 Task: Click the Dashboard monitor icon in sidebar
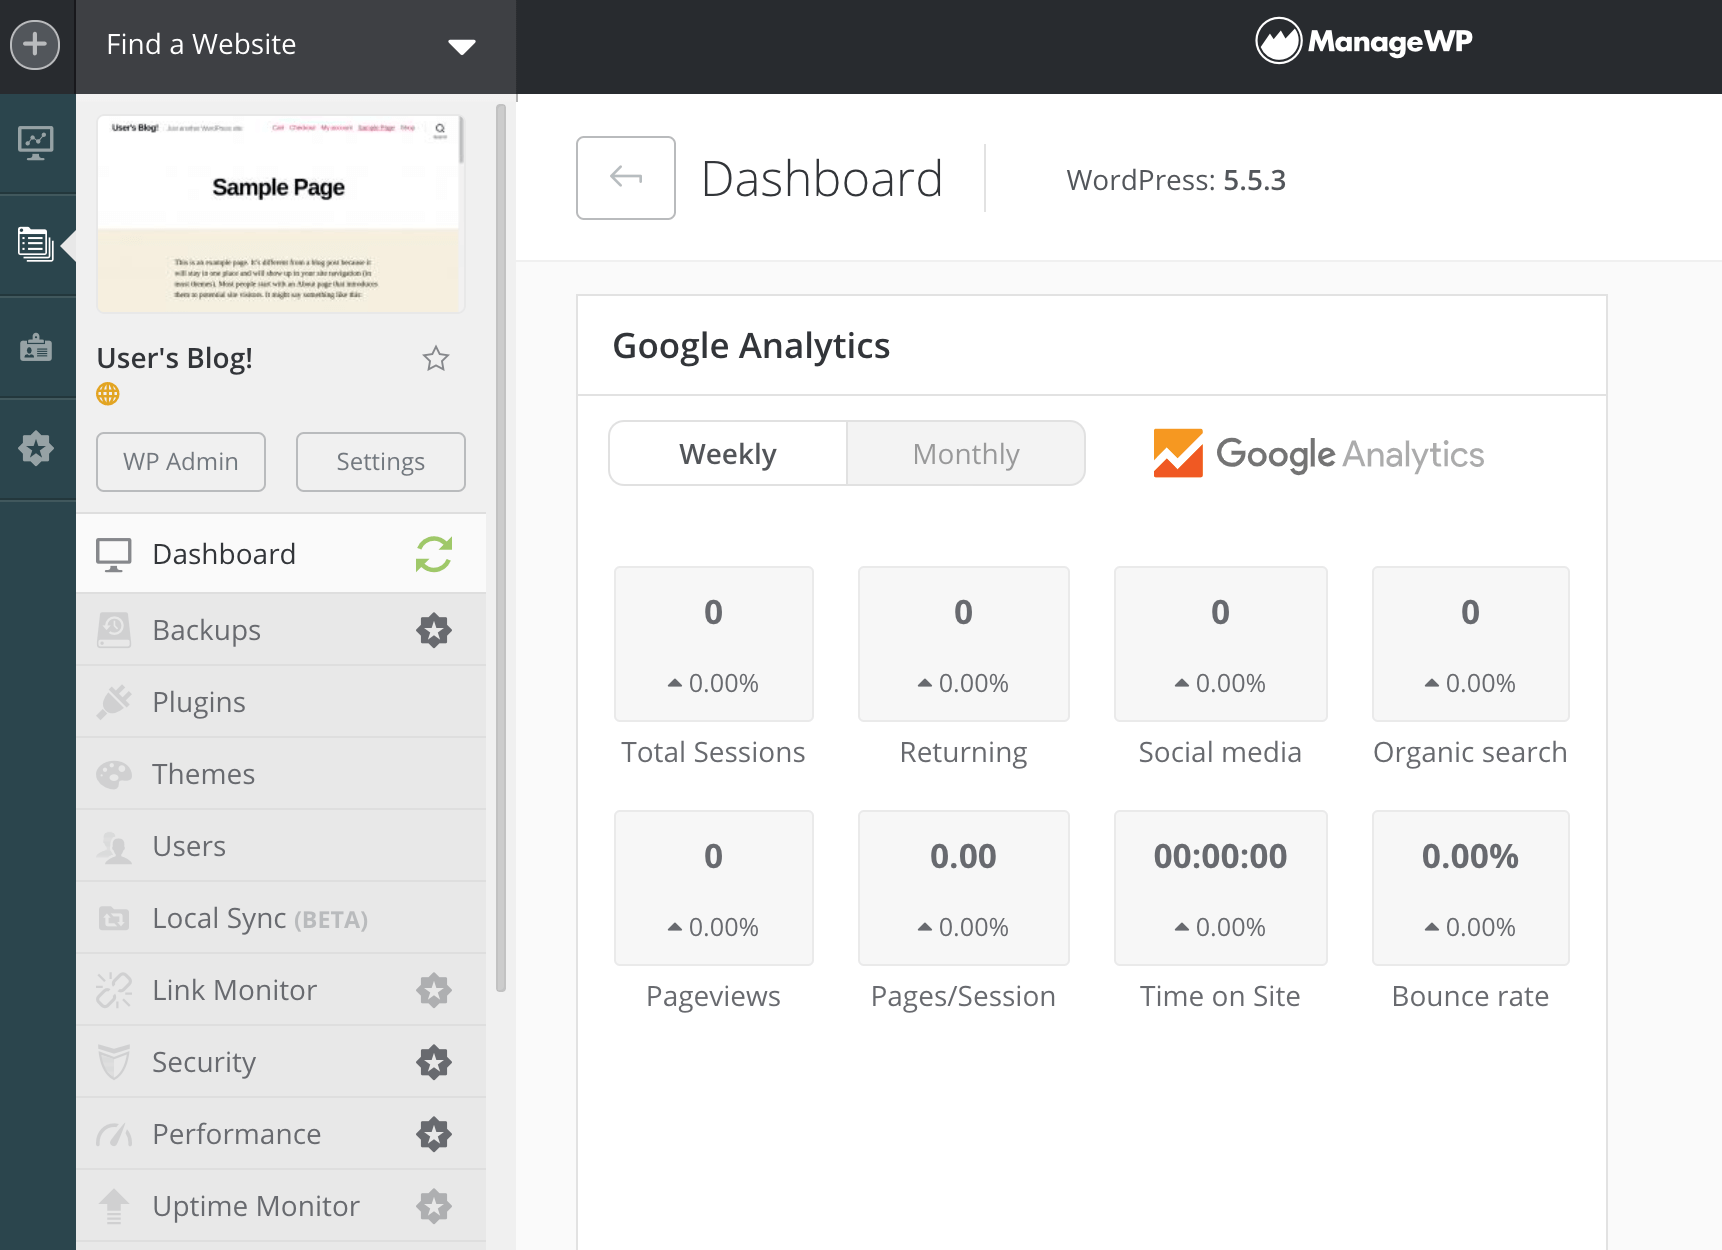114,554
